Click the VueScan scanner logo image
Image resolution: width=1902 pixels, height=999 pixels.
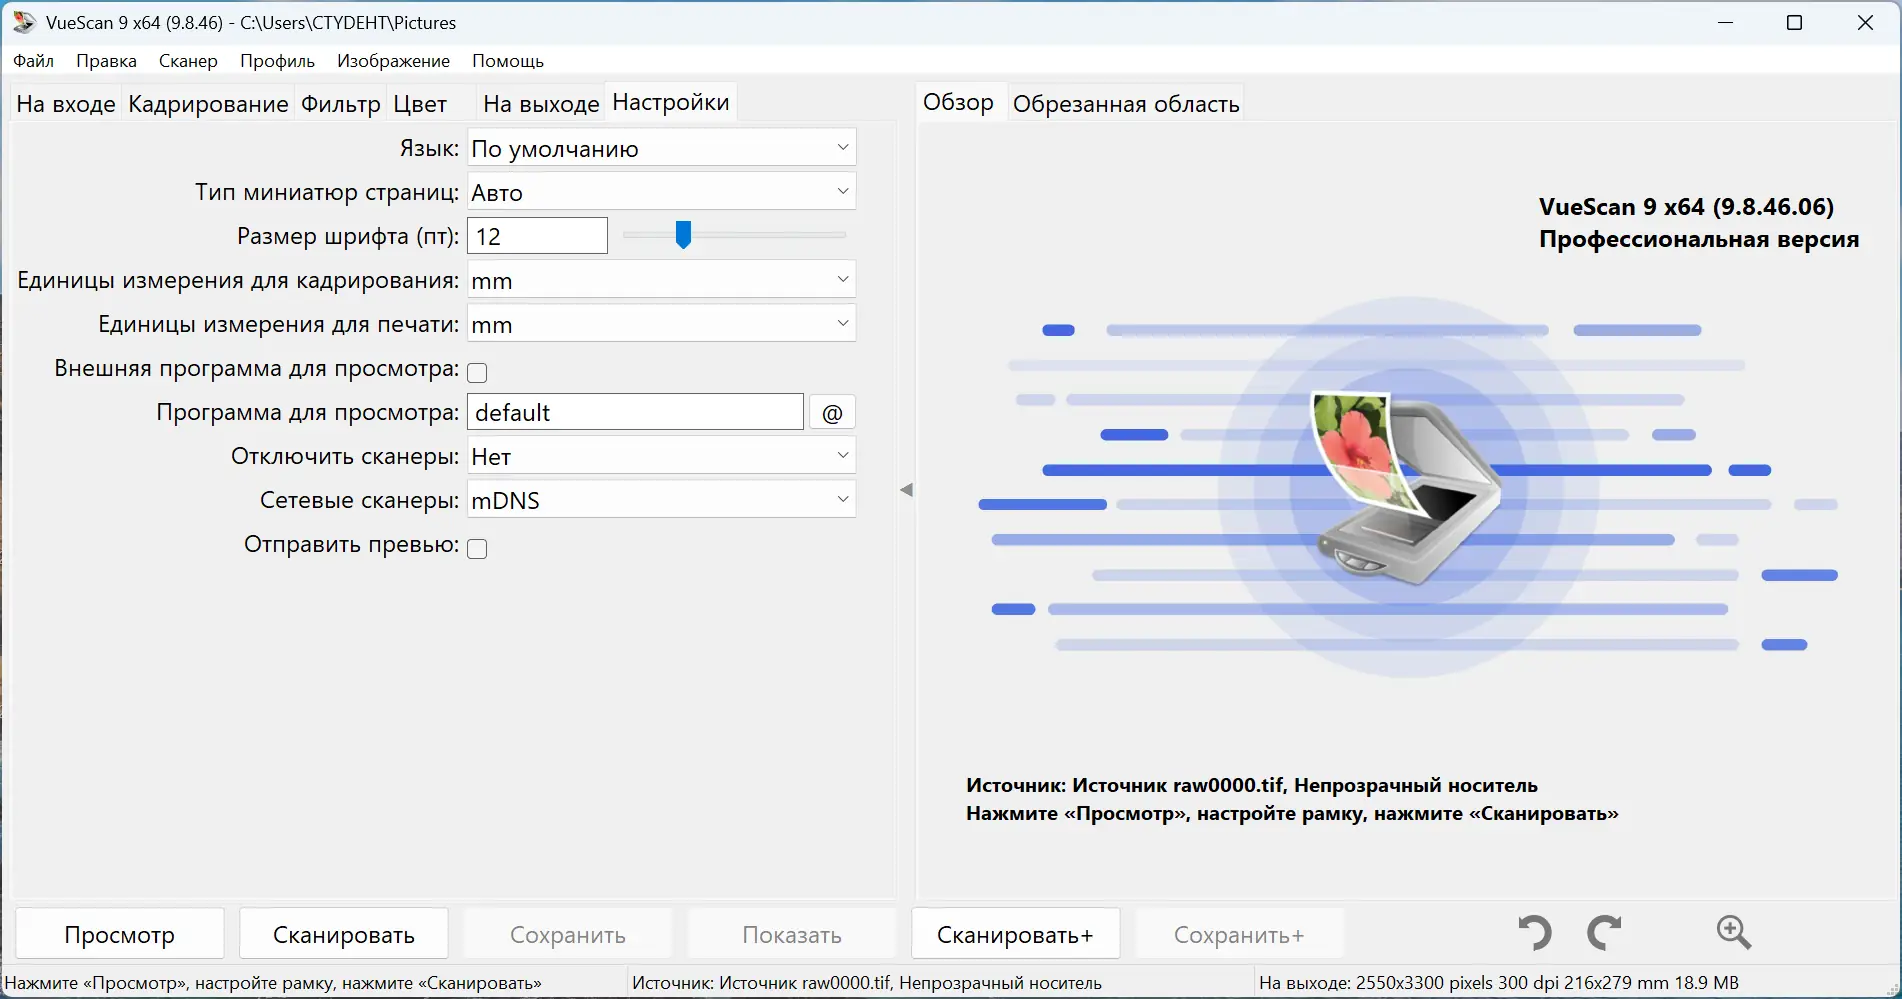click(x=1406, y=487)
